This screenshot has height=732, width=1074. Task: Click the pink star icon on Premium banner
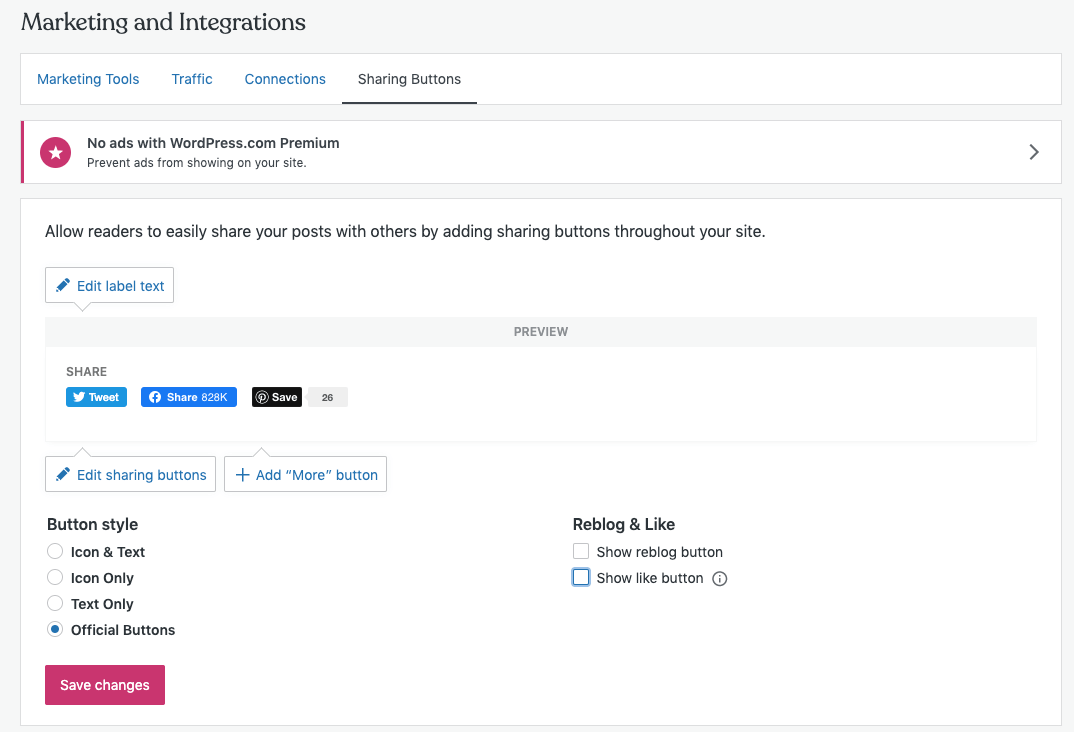(56, 152)
